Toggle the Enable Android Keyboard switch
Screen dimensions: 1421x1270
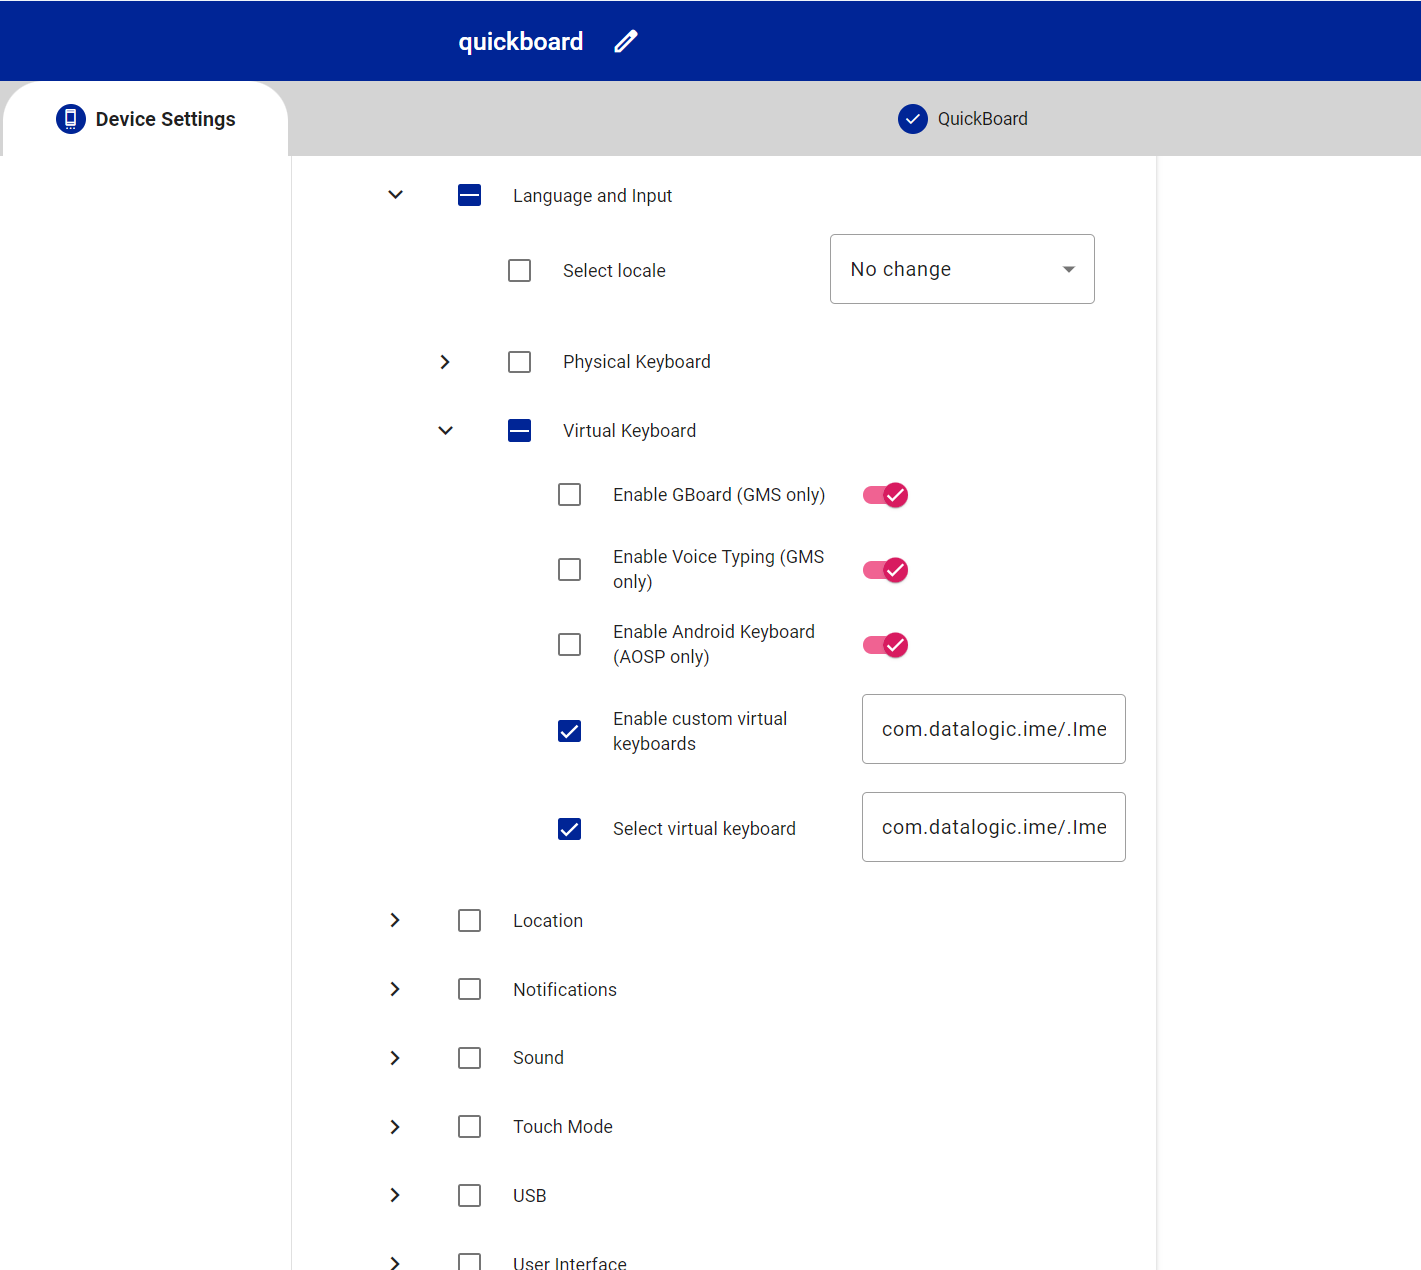point(885,645)
